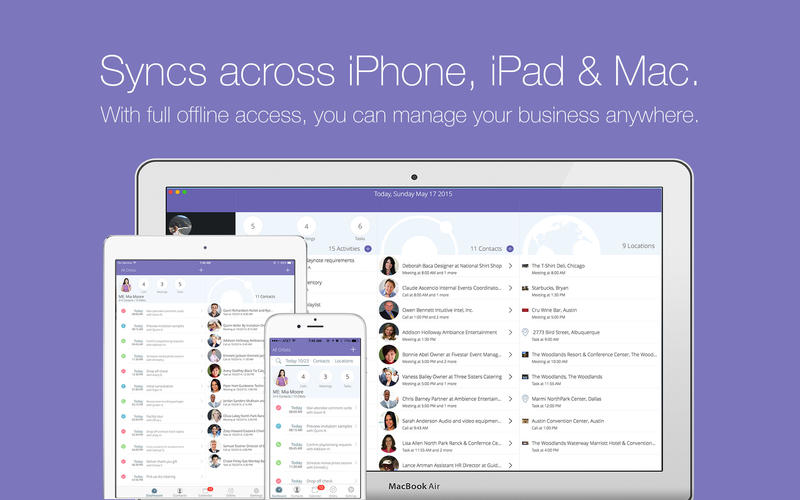The height and width of the screenshot is (500, 800).
Task: Select the 6 Tasks counter on Mac
Action: click(x=360, y=227)
